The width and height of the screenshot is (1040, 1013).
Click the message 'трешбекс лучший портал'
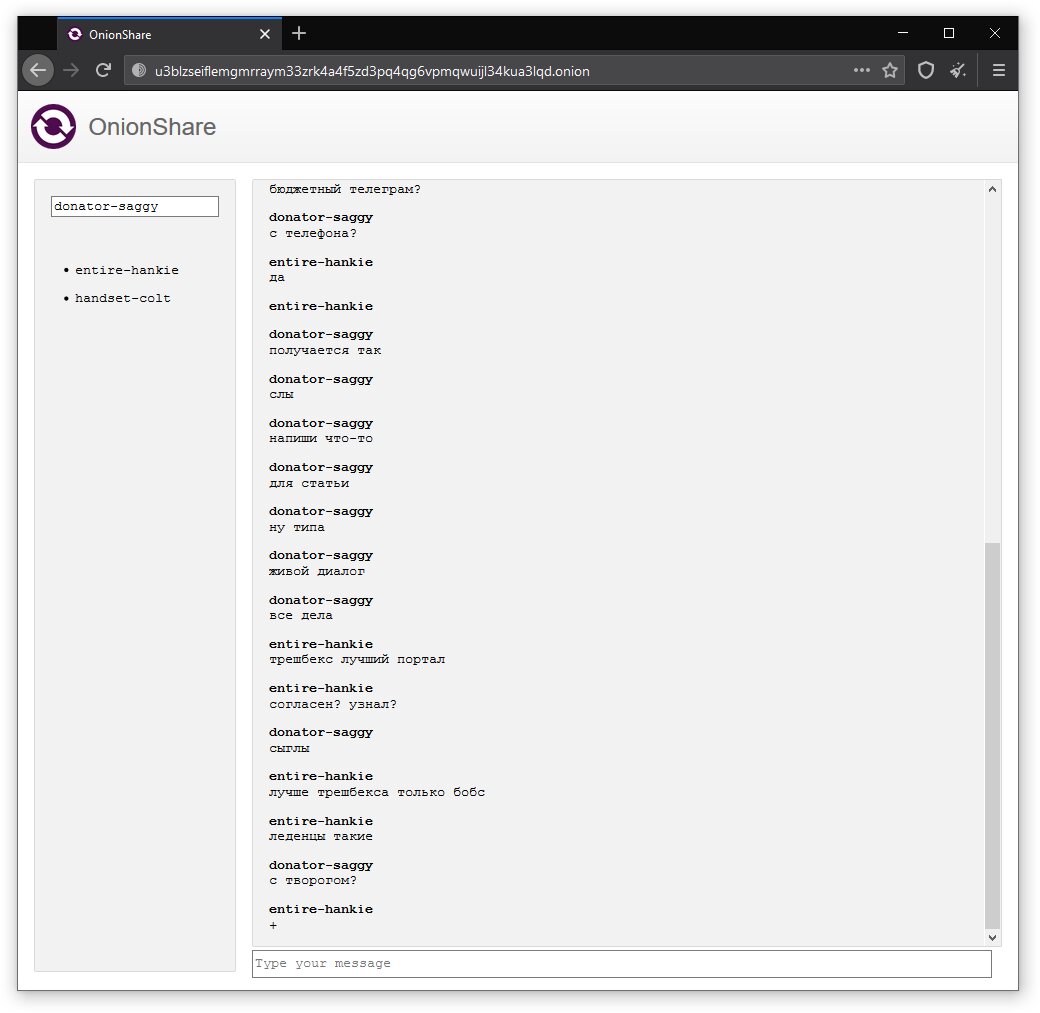click(357, 659)
